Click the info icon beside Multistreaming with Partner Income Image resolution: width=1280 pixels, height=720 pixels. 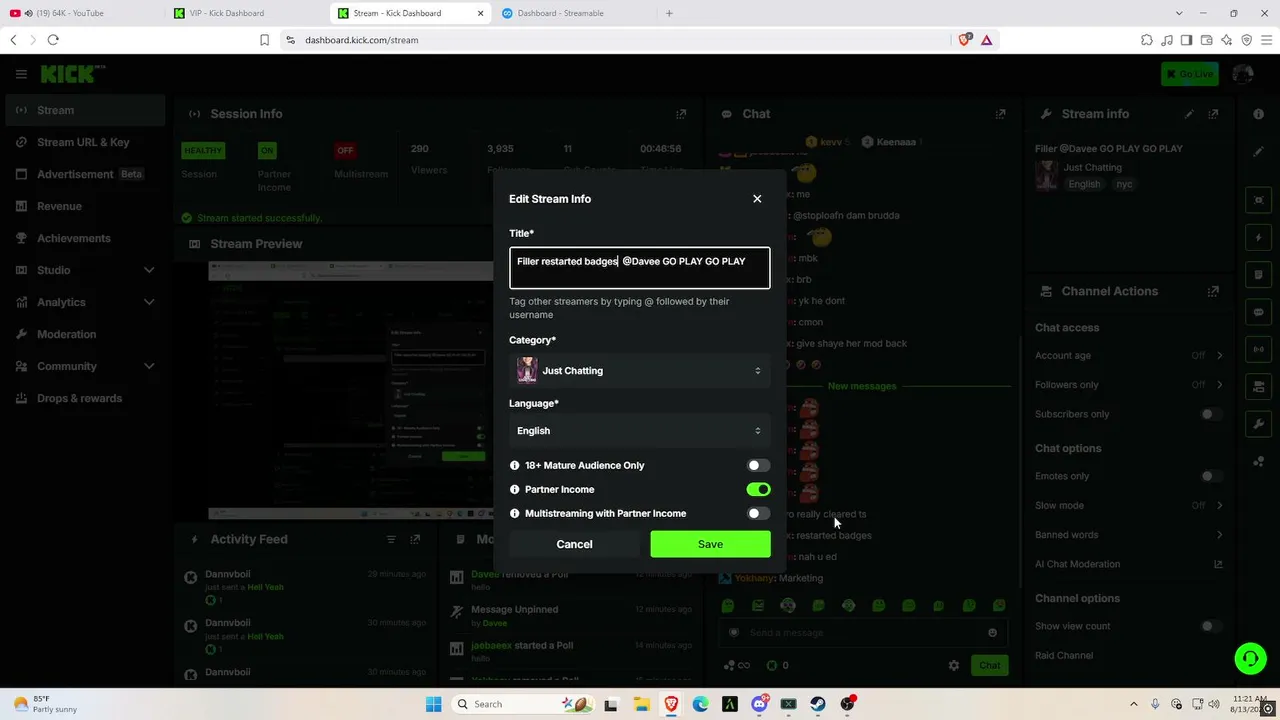click(x=515, y=513)
